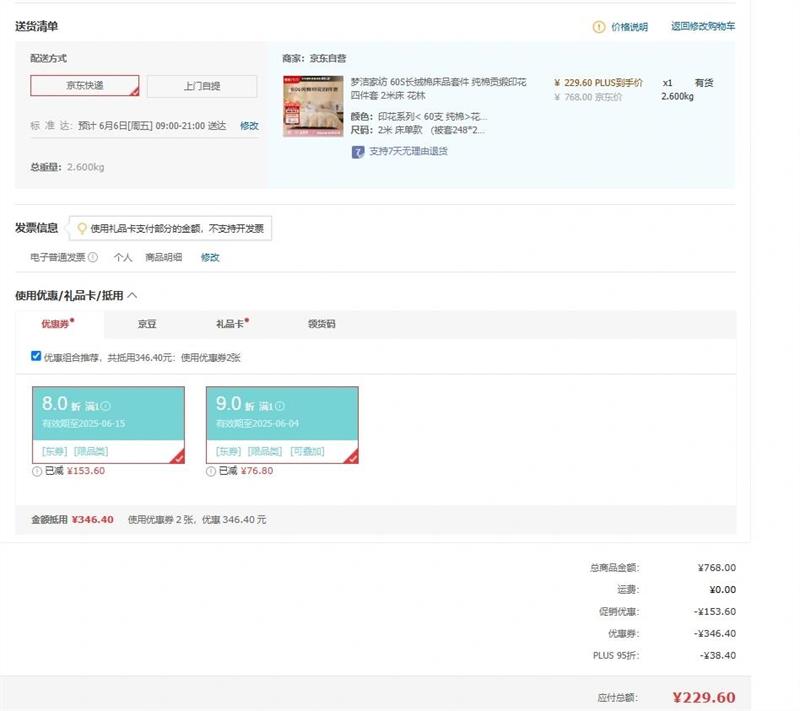
Task: Click the 价格说明 warning icon
Action: [x=599, y=27]
